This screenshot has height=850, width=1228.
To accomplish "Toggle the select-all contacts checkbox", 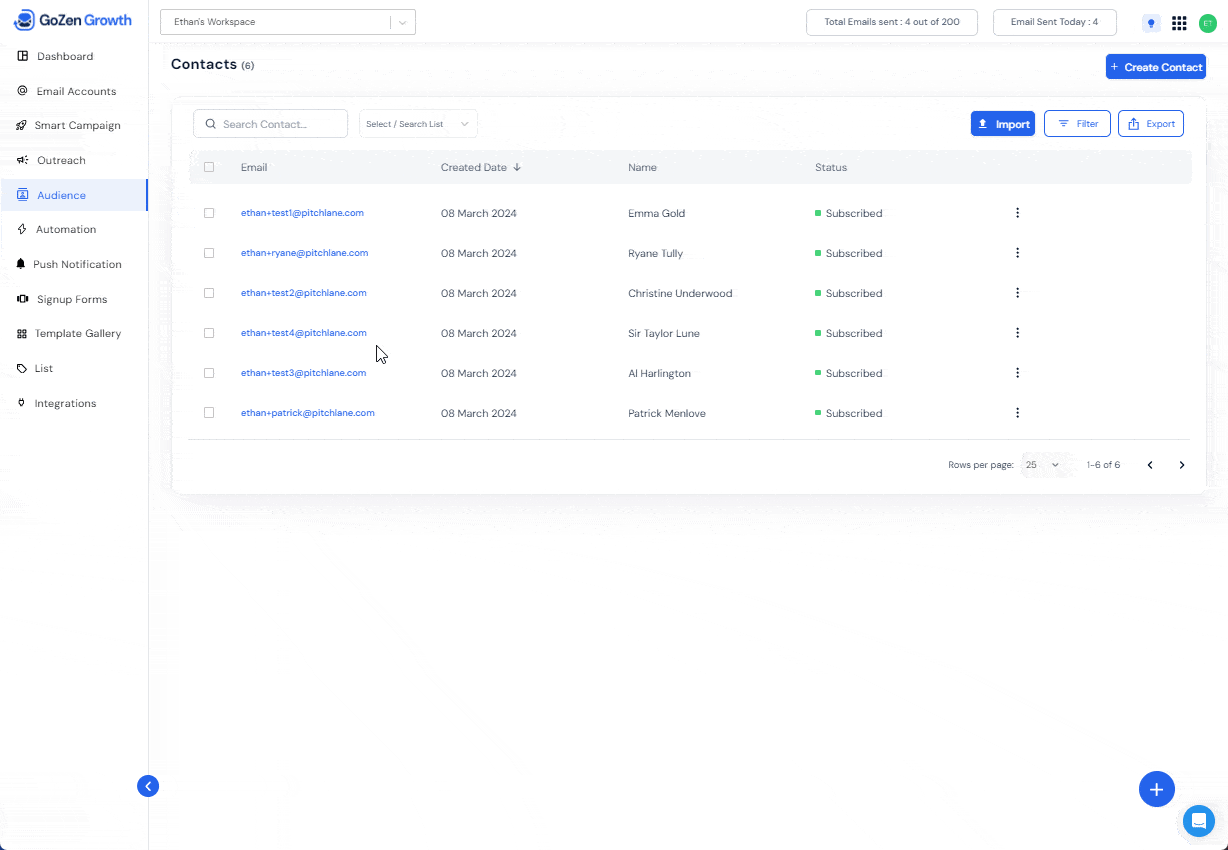I will click(209, 167).
